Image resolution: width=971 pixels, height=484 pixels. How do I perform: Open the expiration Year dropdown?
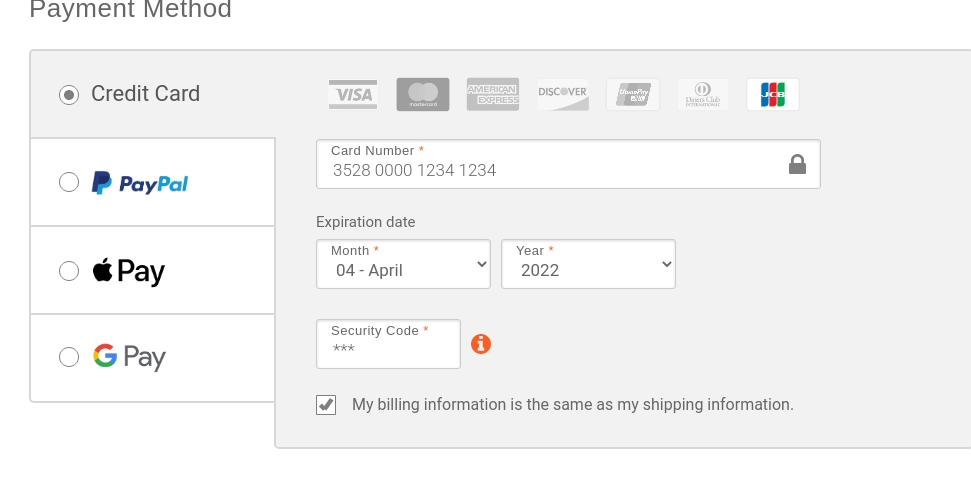[588, 264]
